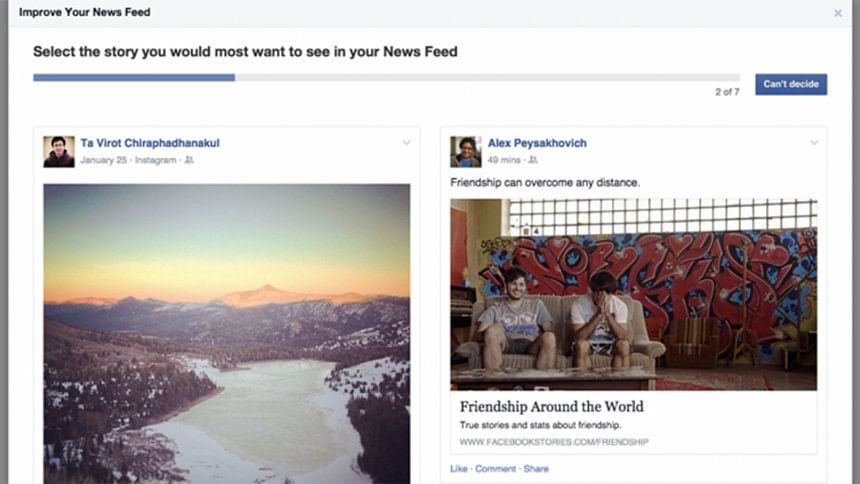The height and width of the screenshot is (484, 860).
Task: Select the graffiti couch photo story
Action: (x=633, y=295)
